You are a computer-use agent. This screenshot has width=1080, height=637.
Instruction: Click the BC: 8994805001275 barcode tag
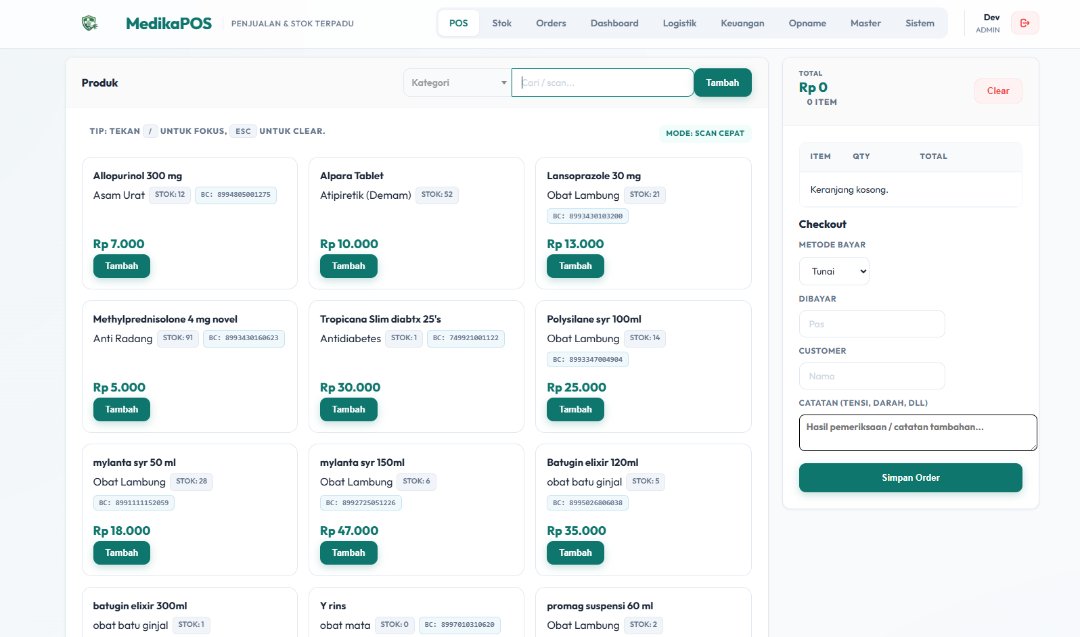click(236, 195)
